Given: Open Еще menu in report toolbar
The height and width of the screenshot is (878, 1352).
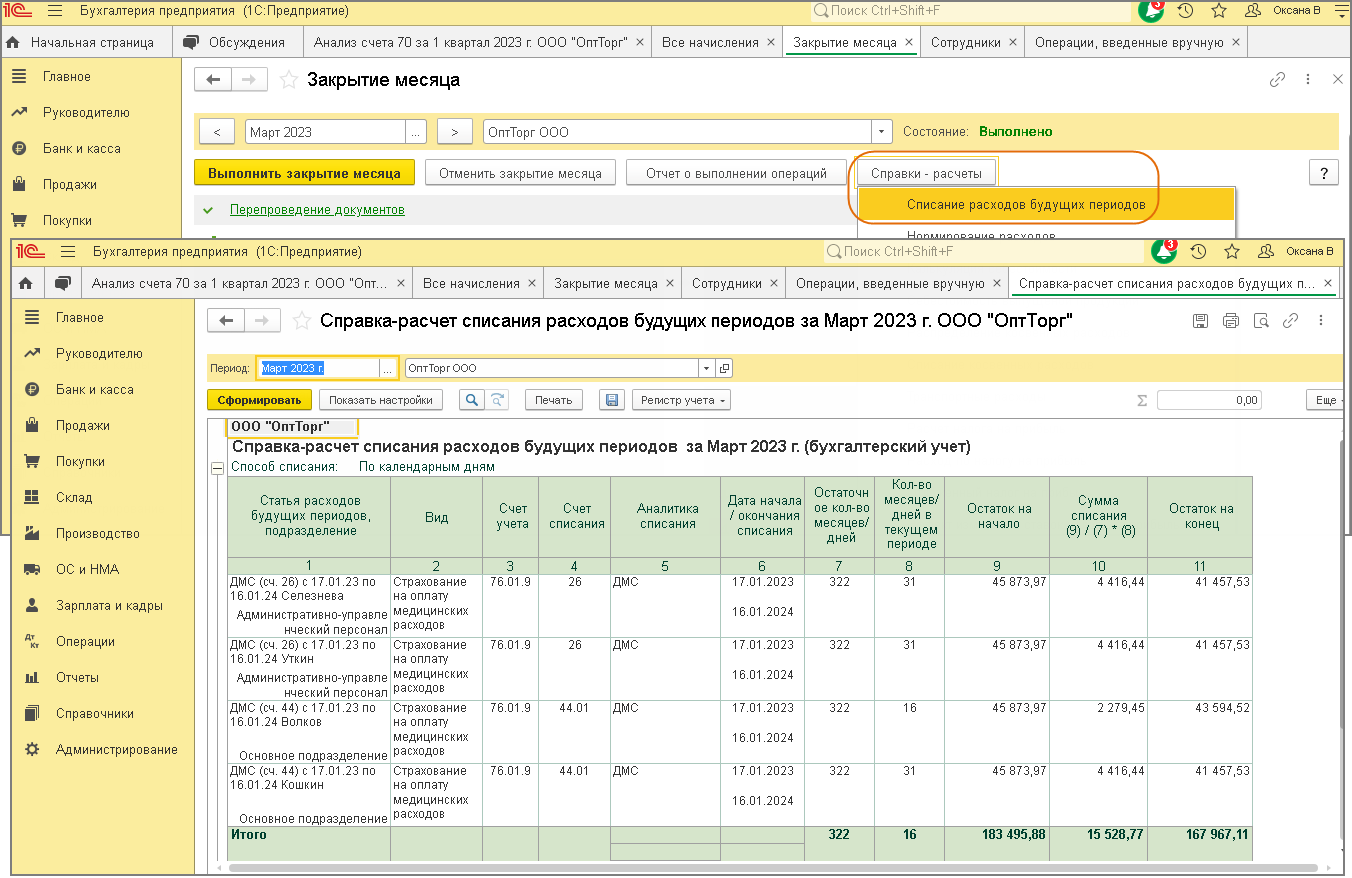Looking at the screenshot, I should point(1324,400).
